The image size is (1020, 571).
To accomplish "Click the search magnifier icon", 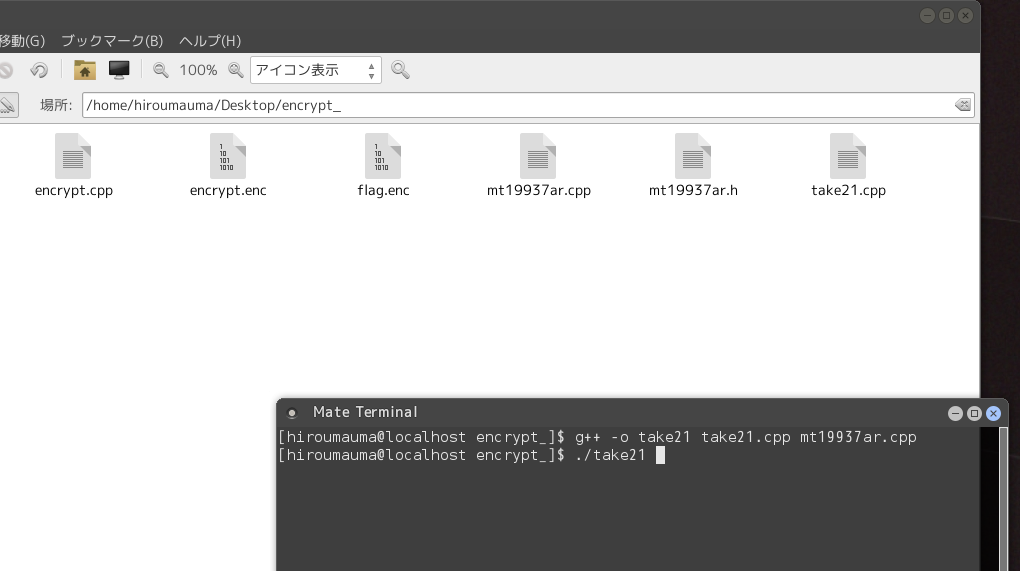I will click(400, 70).
